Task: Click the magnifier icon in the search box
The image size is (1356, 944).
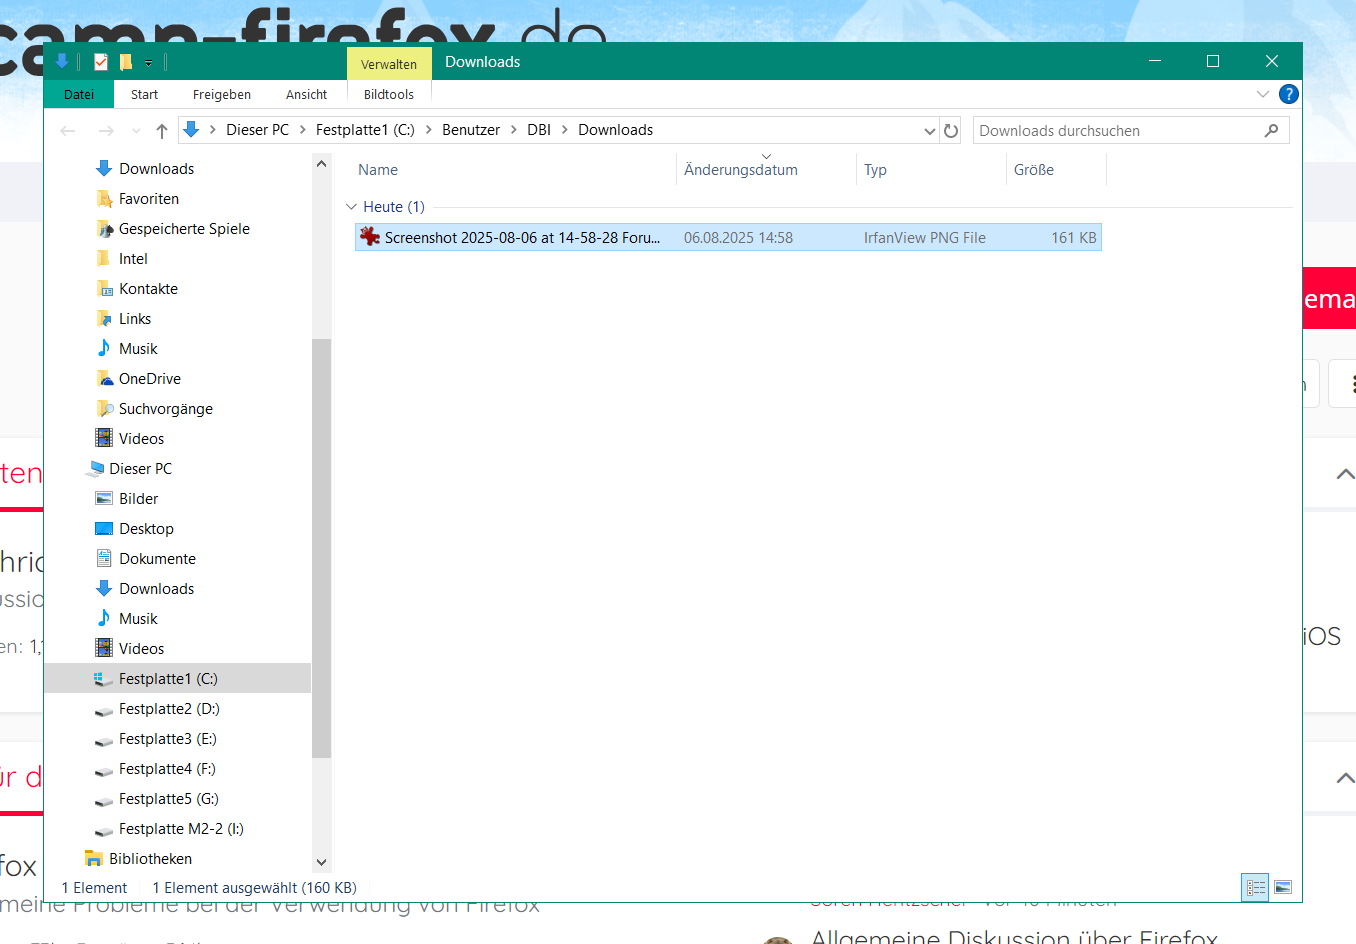Action: (x=1272, y=130)
